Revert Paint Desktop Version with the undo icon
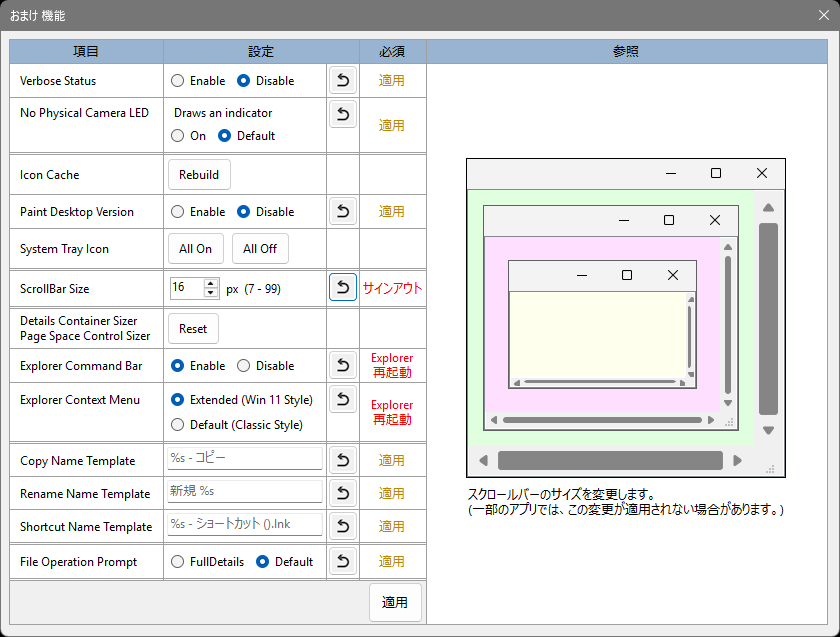 [343, 212]
